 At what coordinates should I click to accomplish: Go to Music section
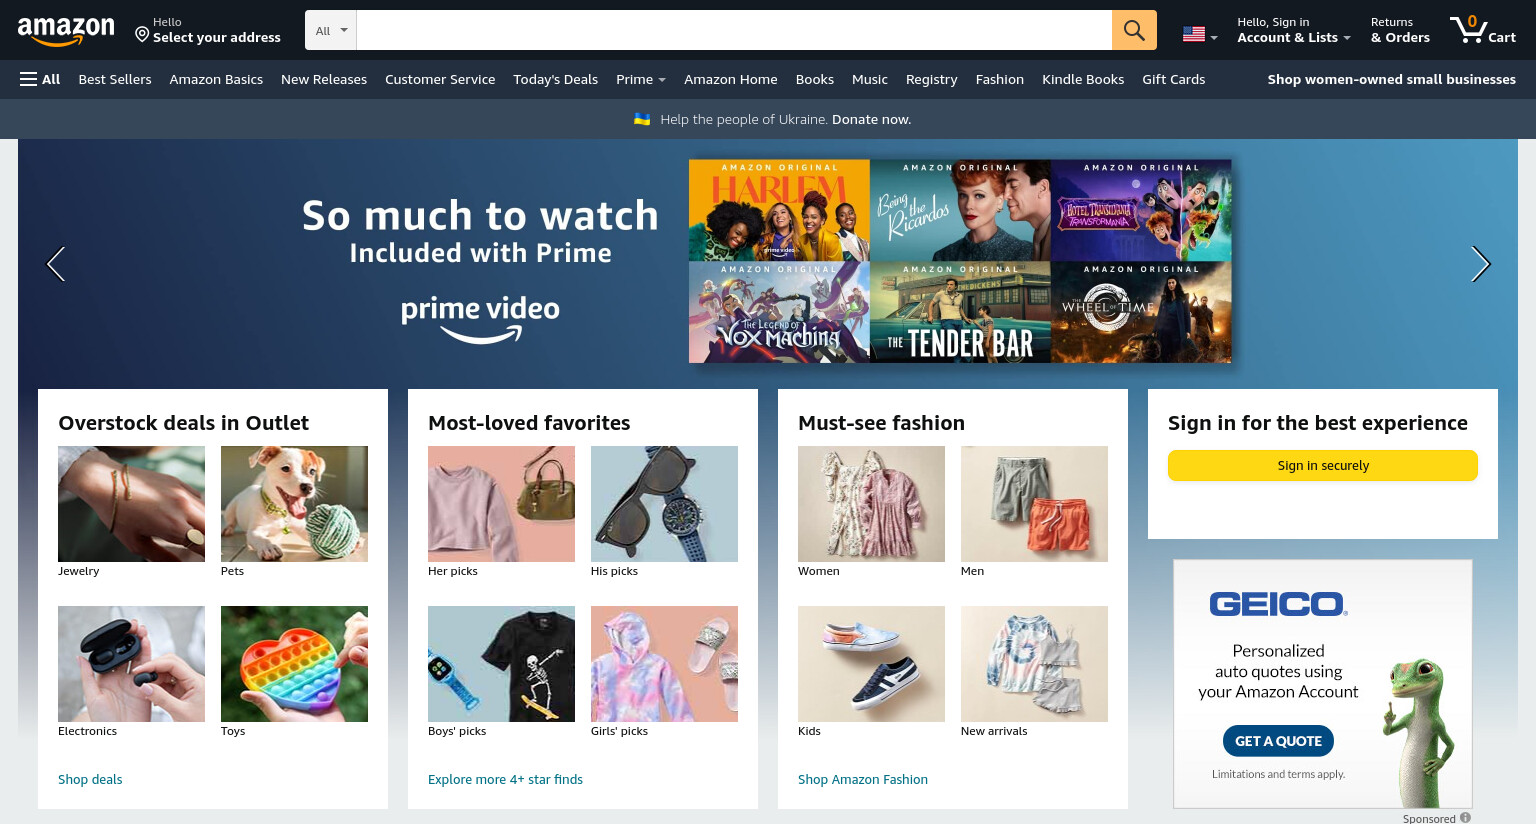870,79
